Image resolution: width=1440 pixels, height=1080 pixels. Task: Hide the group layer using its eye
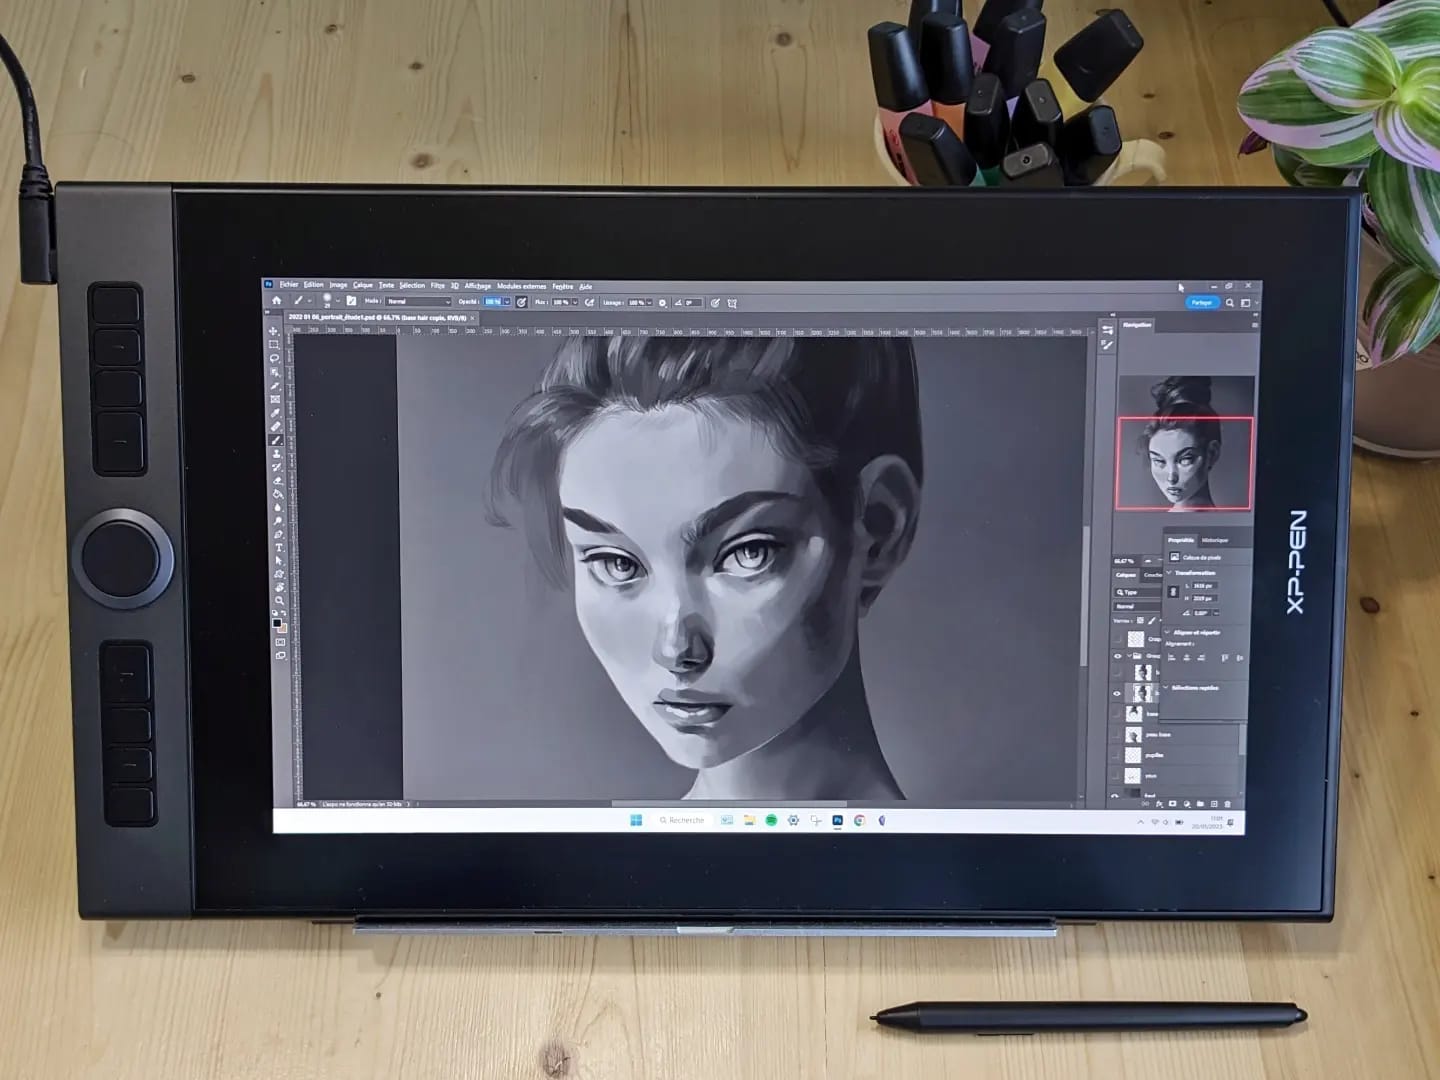coord(1117,656)
